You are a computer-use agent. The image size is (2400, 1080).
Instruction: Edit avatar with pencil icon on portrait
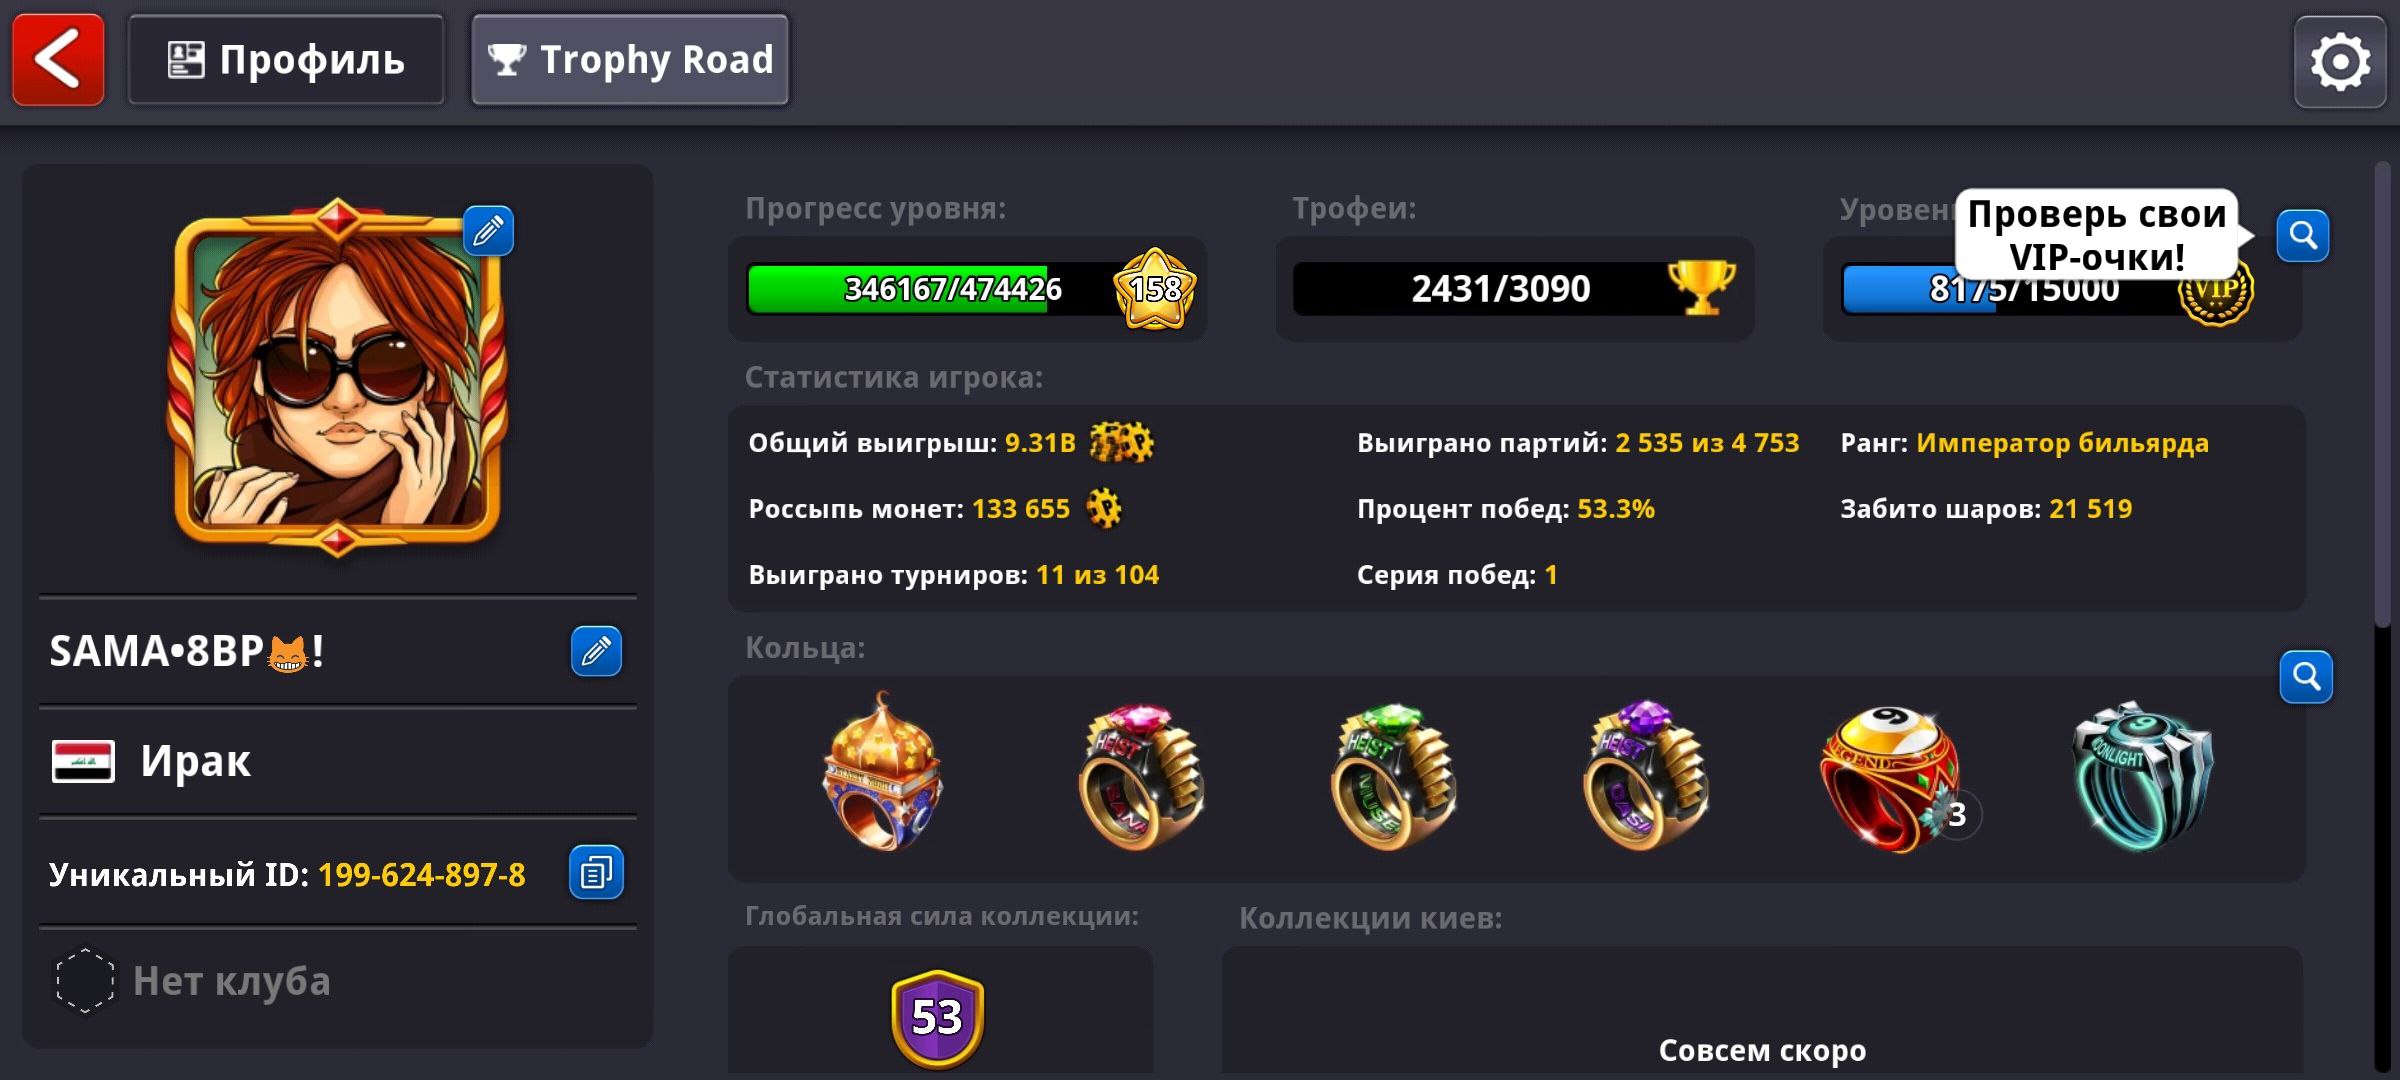(x=488, y=231)
